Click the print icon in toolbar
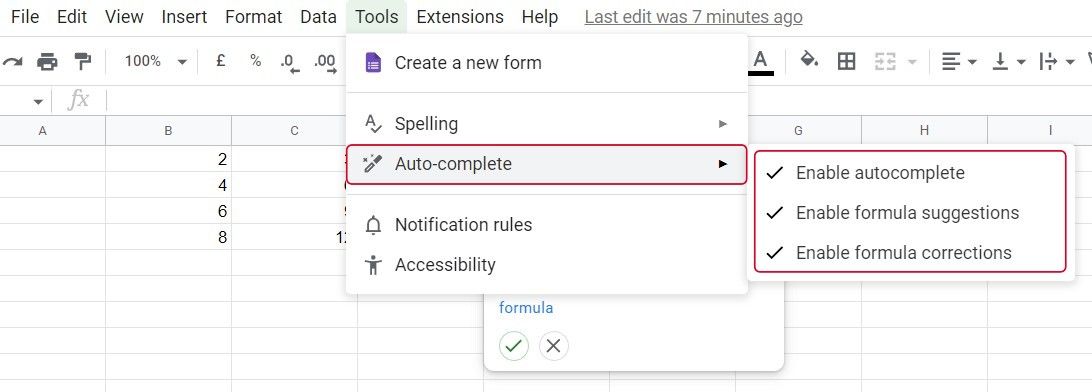1092x392 pixels. [x=47, y=62]
